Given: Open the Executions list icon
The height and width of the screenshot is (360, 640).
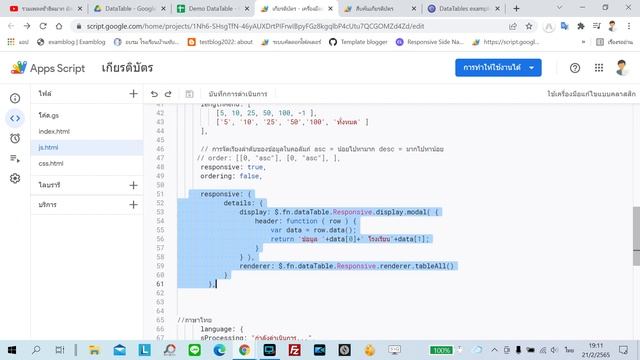Looking at the screenshot, I should coord(15,158).
